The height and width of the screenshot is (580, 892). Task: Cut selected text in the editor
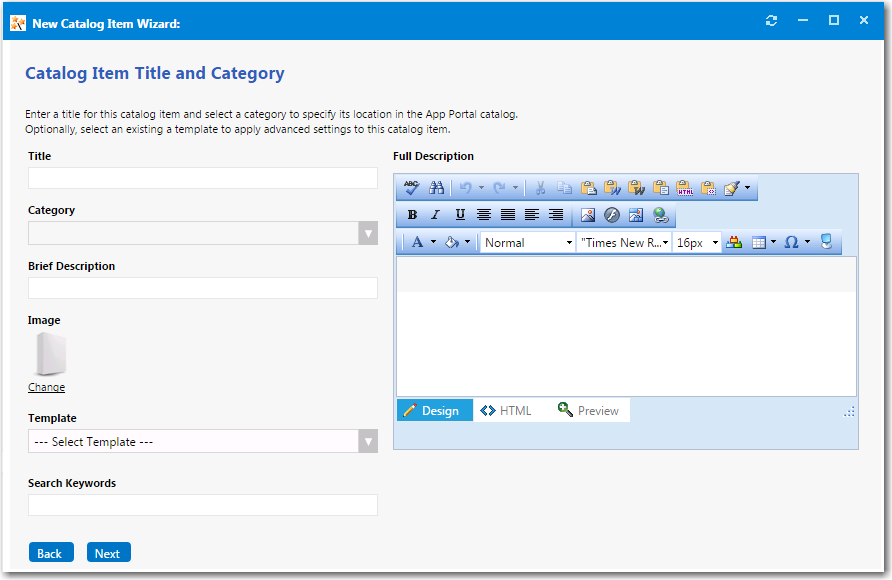tap(540, 187)
